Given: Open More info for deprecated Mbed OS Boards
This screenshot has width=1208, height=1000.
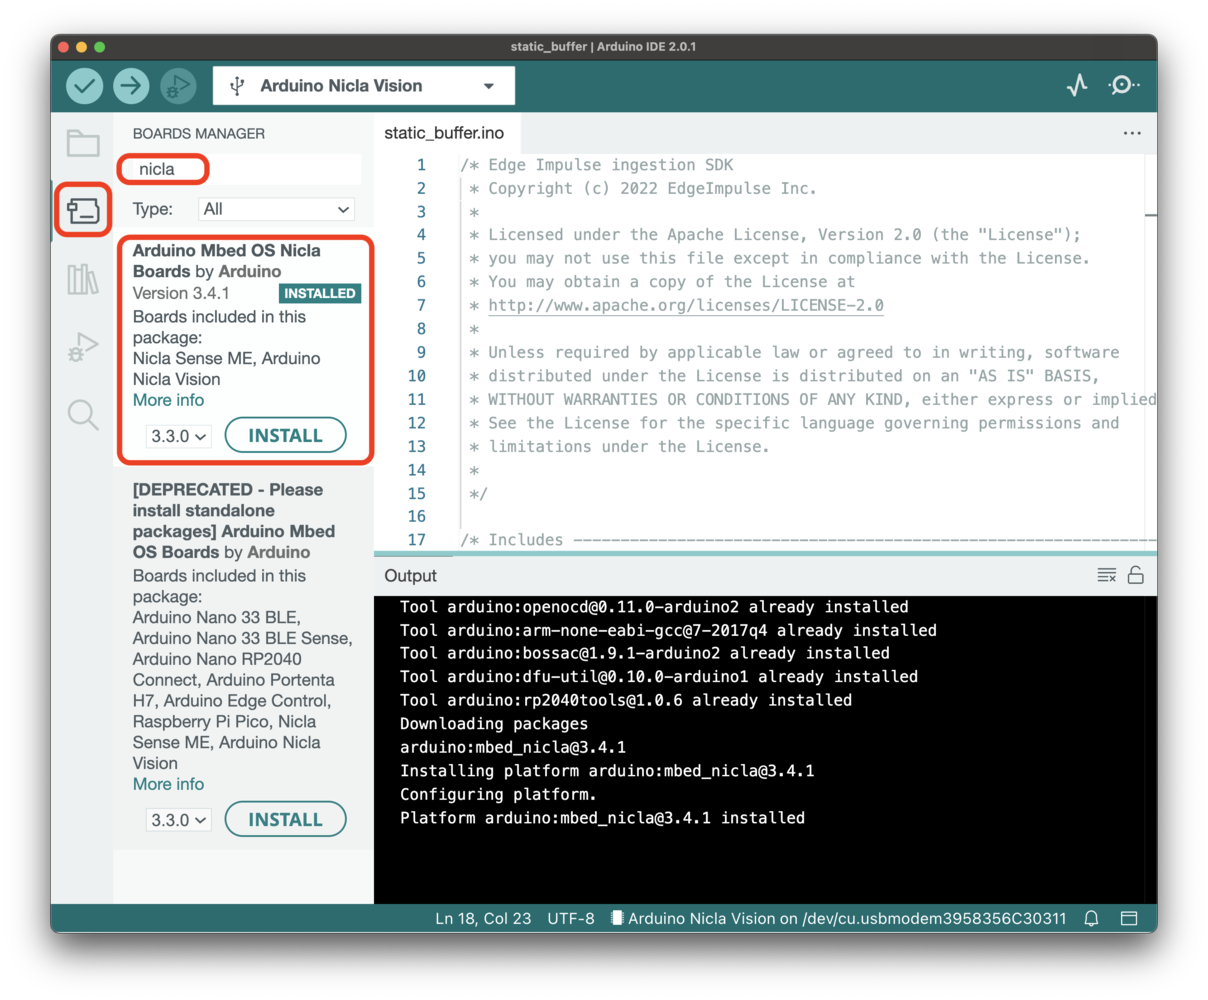Looking at the screenshot, I should pyautogui.click(x=168, y=784).
